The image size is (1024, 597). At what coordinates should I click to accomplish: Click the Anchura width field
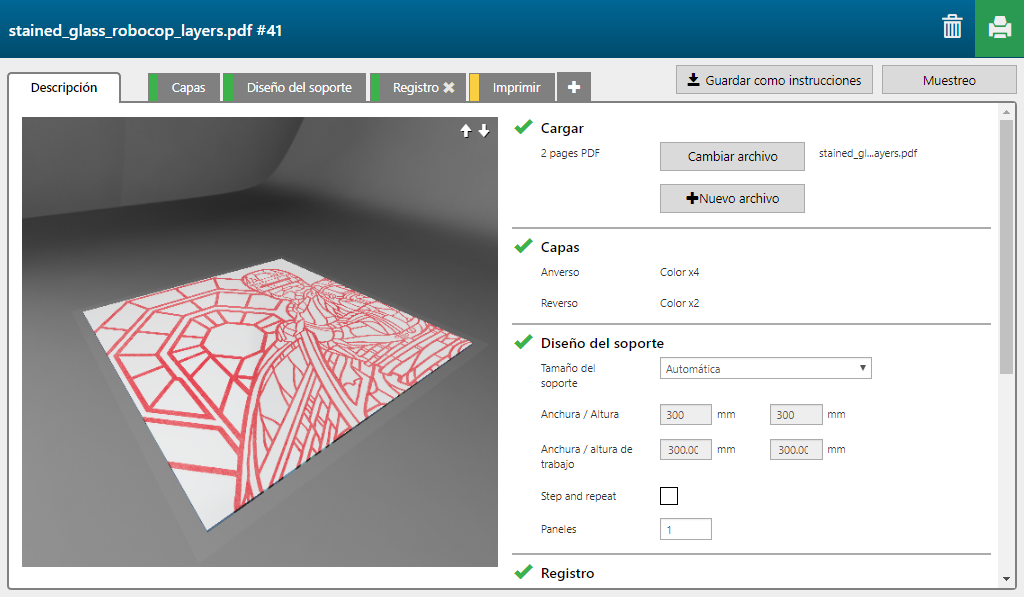(x=686, y=415)
